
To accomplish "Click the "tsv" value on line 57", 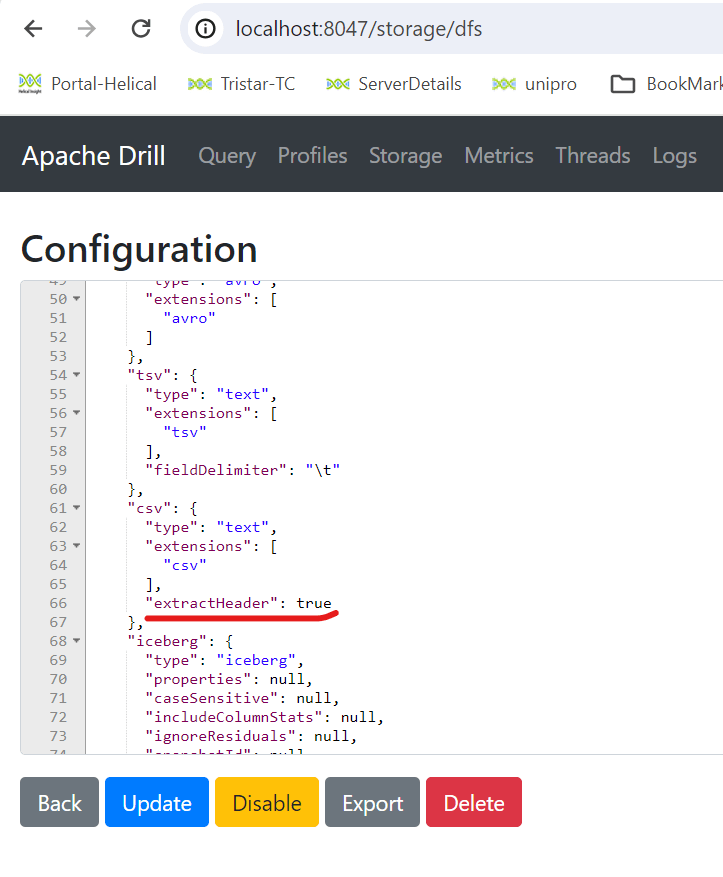I will point(185,433).
